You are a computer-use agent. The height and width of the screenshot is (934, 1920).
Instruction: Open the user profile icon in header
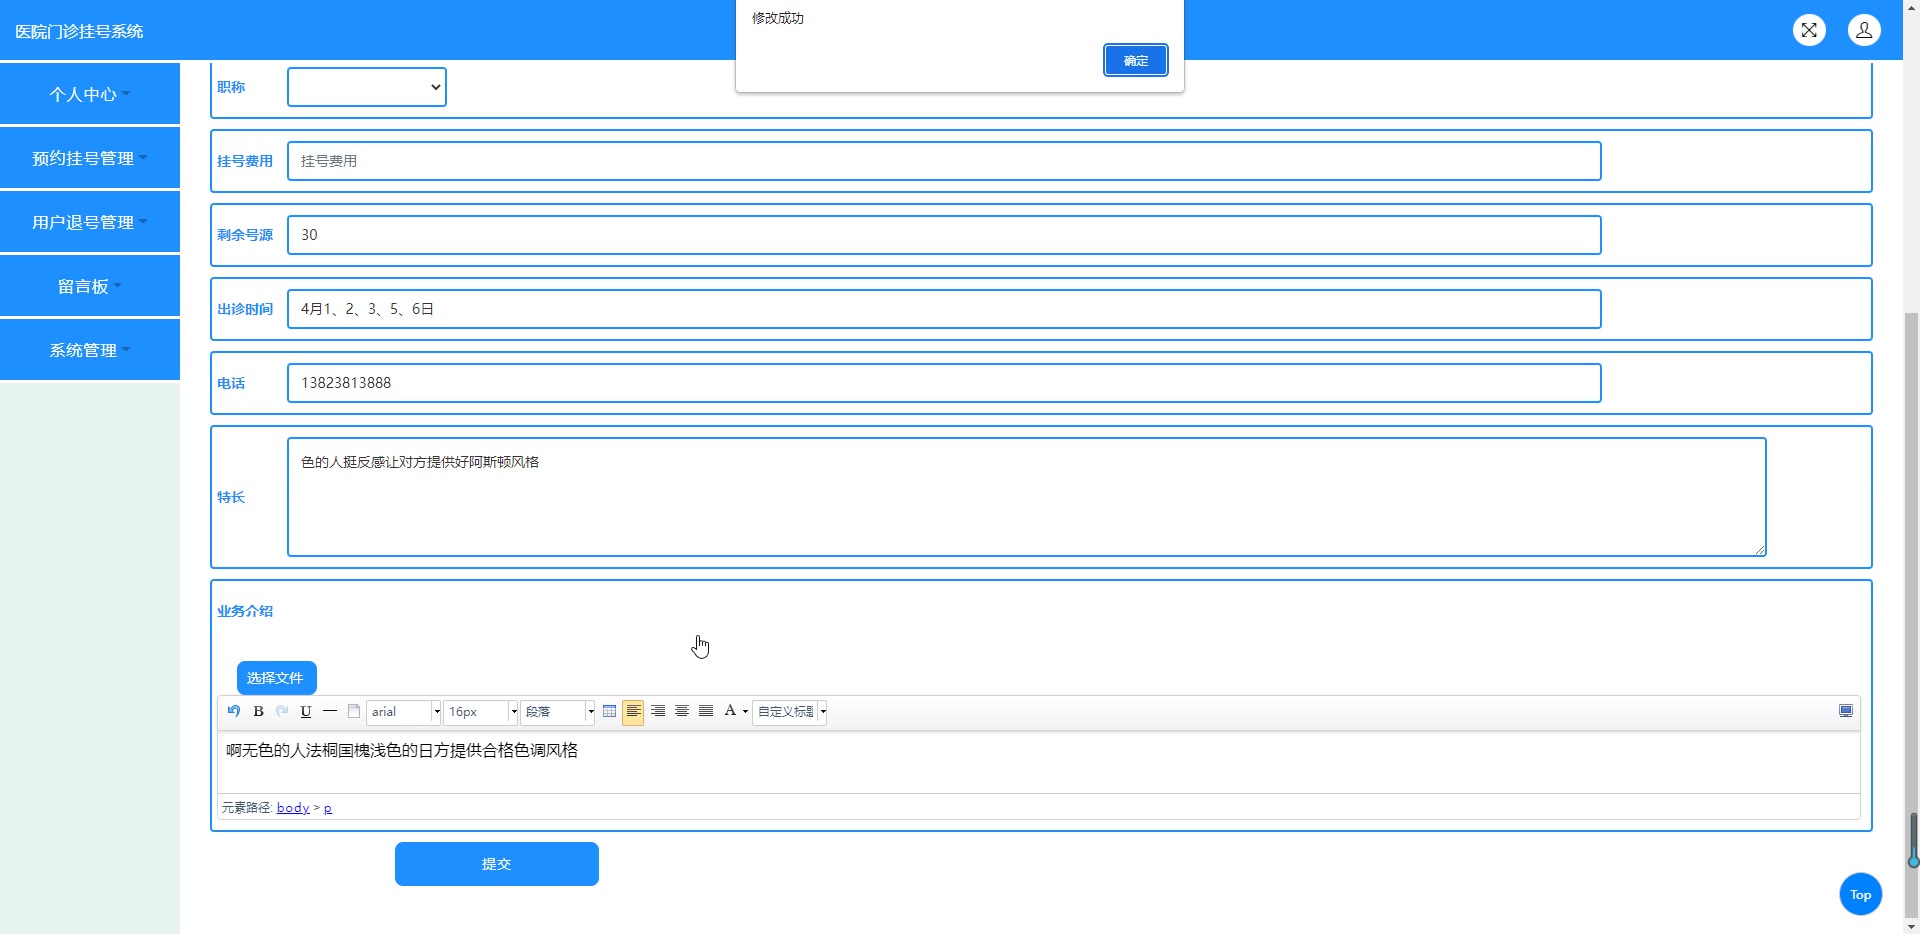(x=1864, y=30)
